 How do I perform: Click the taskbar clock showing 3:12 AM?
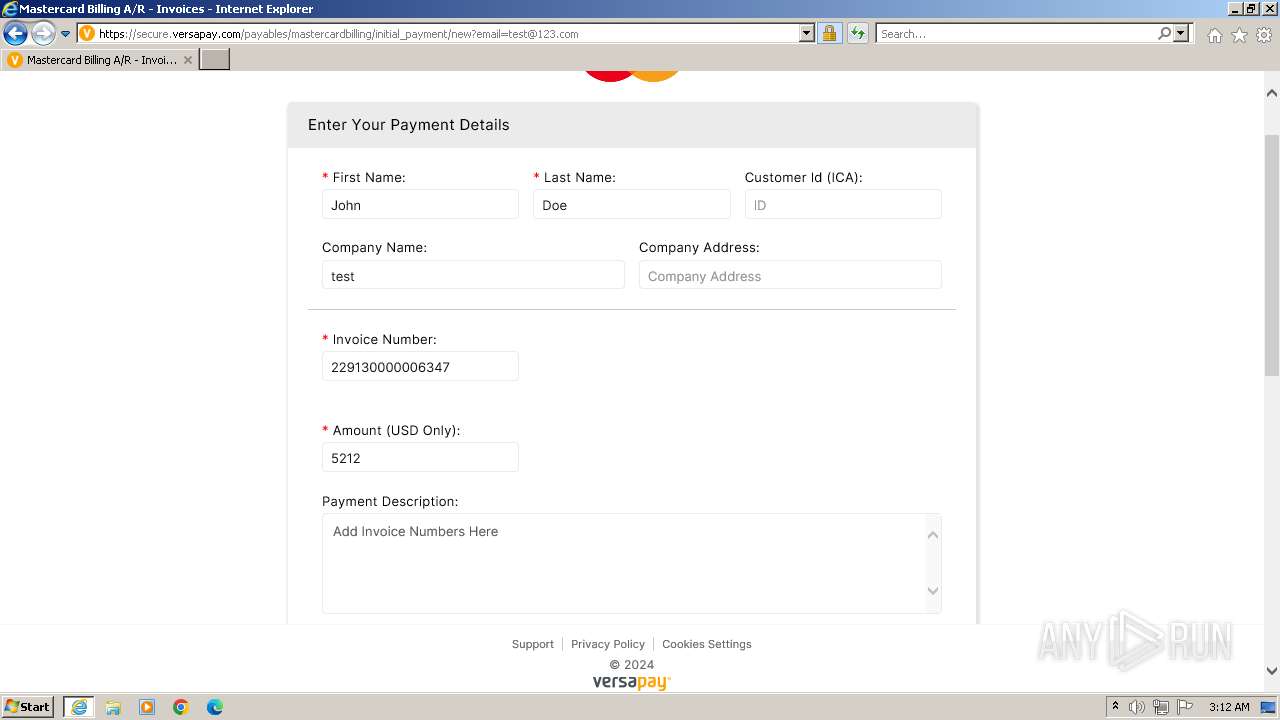(x=1229, y=707)
